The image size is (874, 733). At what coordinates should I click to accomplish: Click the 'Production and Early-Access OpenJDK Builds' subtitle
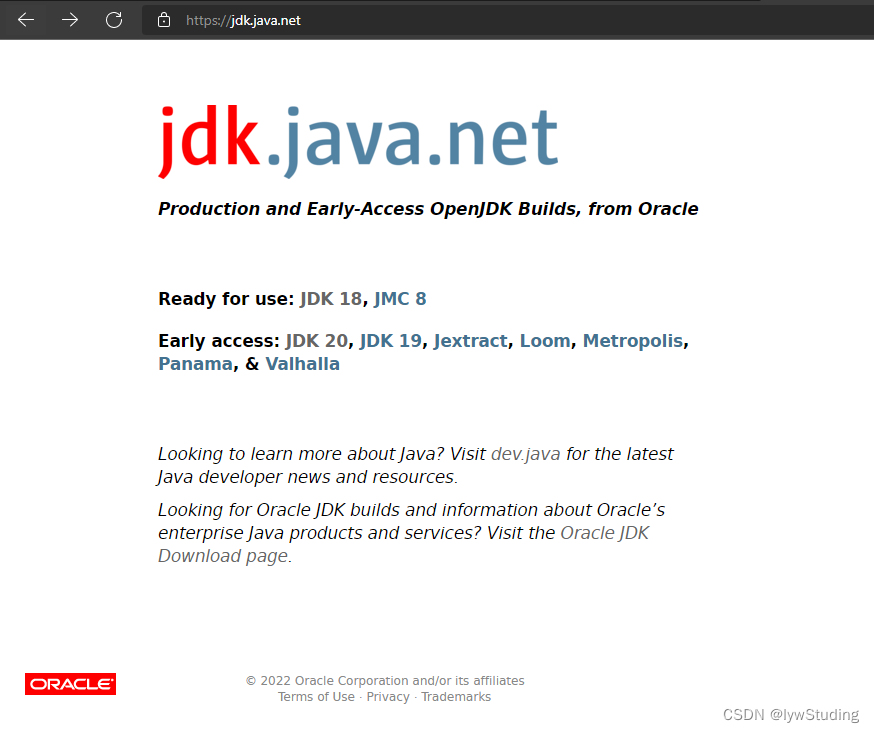pyautogui.click(x=428, y=208)
